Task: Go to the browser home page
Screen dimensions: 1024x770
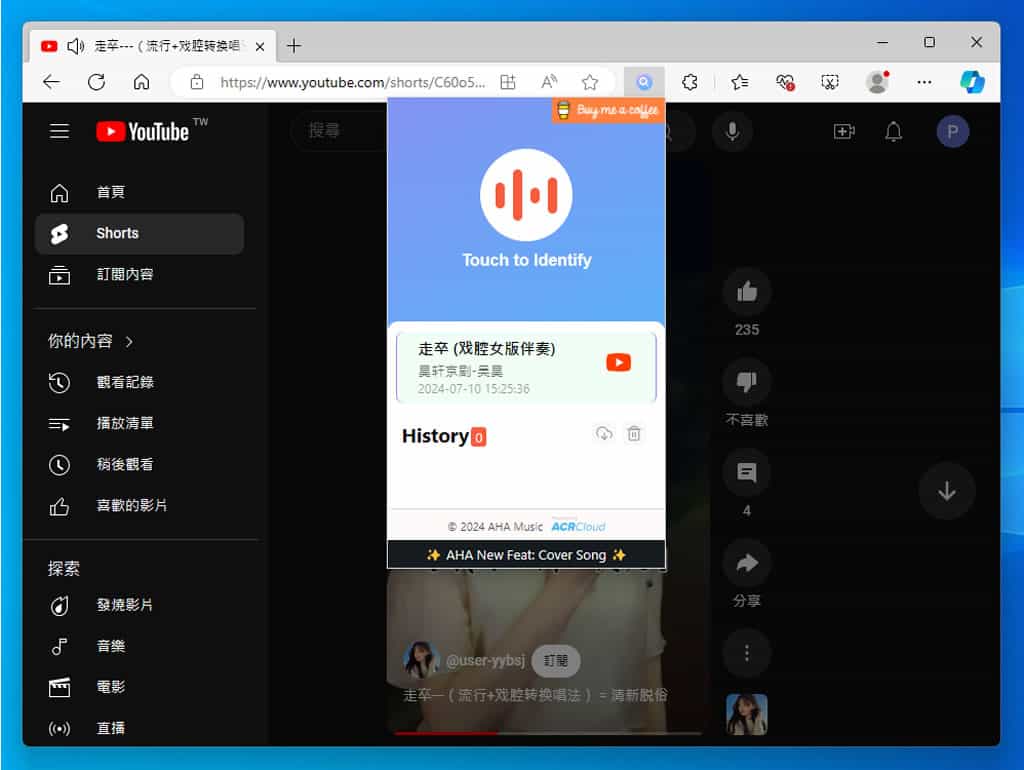Action: (x=141, y=82)
